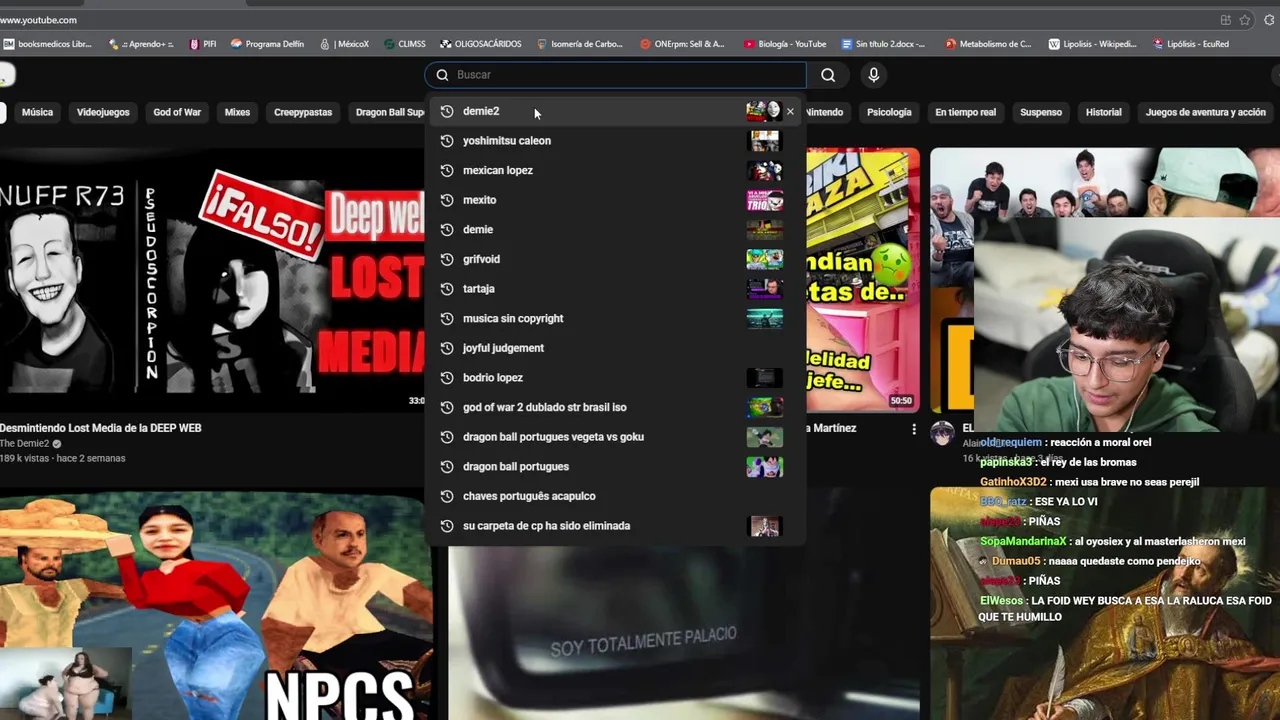Open Metabolismo de C bookmark
Viewport: 1280px width, 720px height.
[988, 44]
